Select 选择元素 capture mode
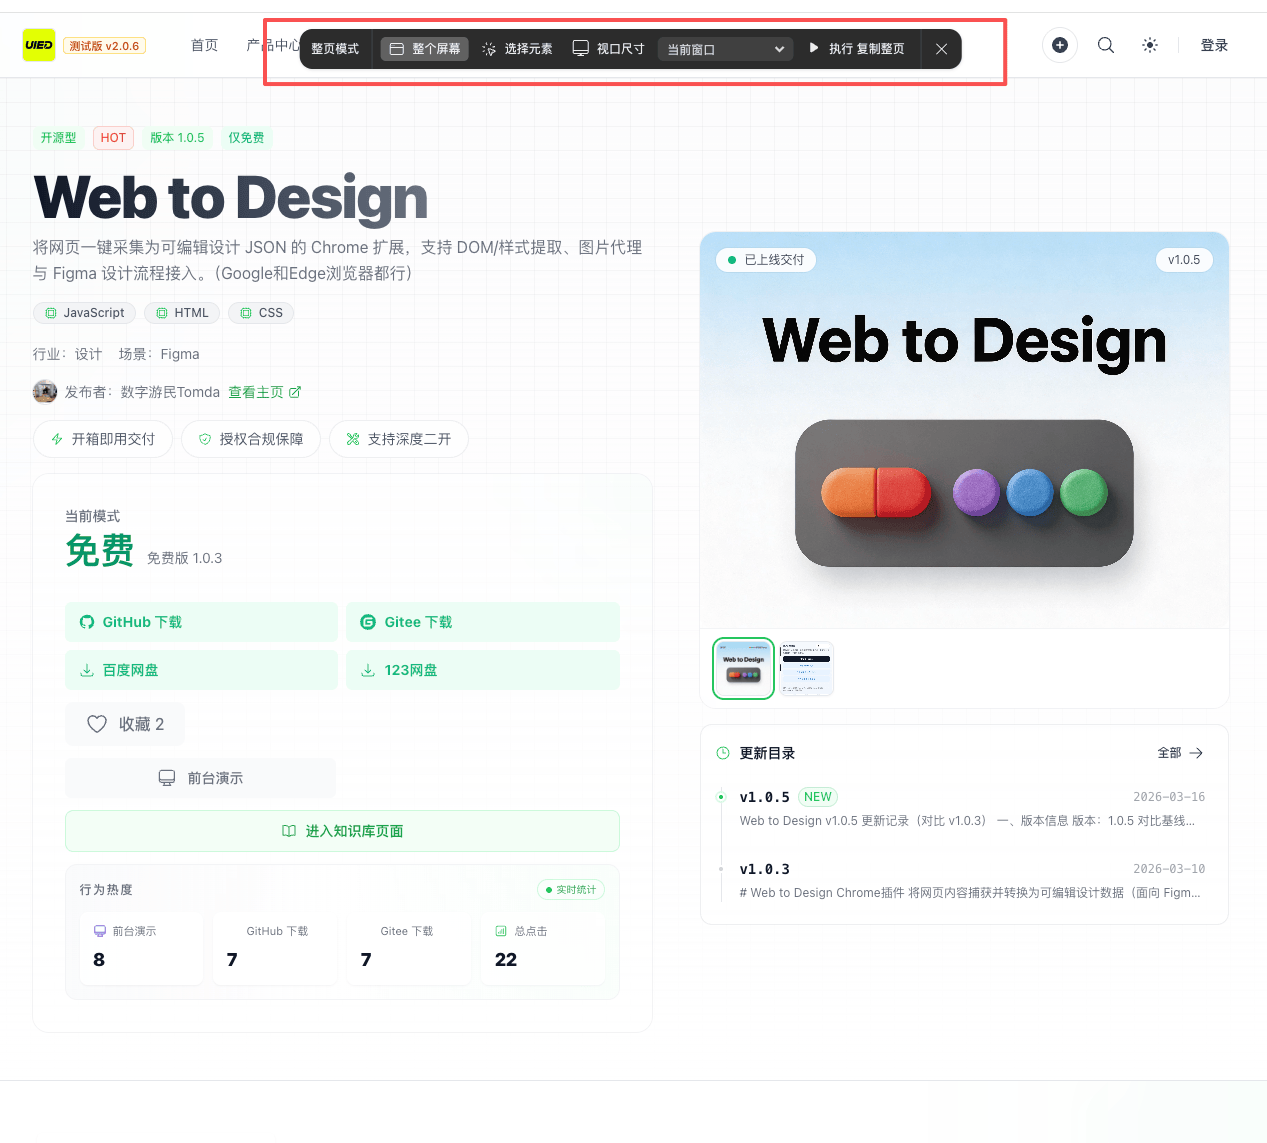This screenshot has width=1267, height=1143. [x=517, y=49]
